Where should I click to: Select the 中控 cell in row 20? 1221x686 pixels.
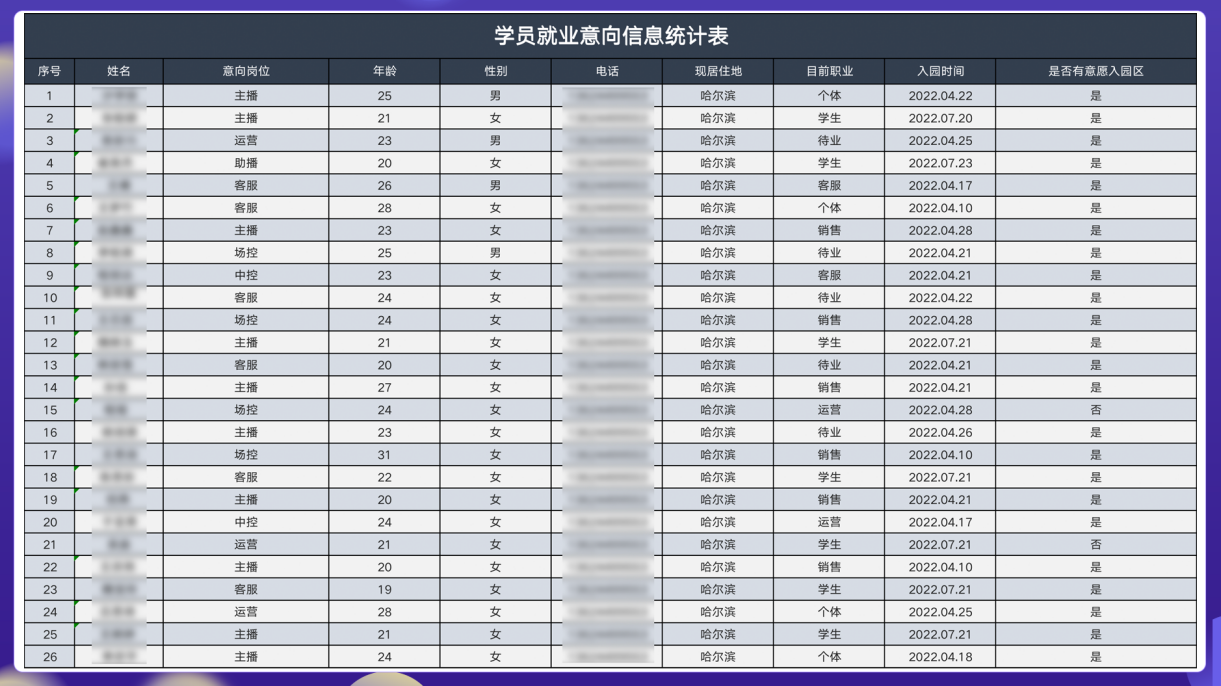(245, 522)
